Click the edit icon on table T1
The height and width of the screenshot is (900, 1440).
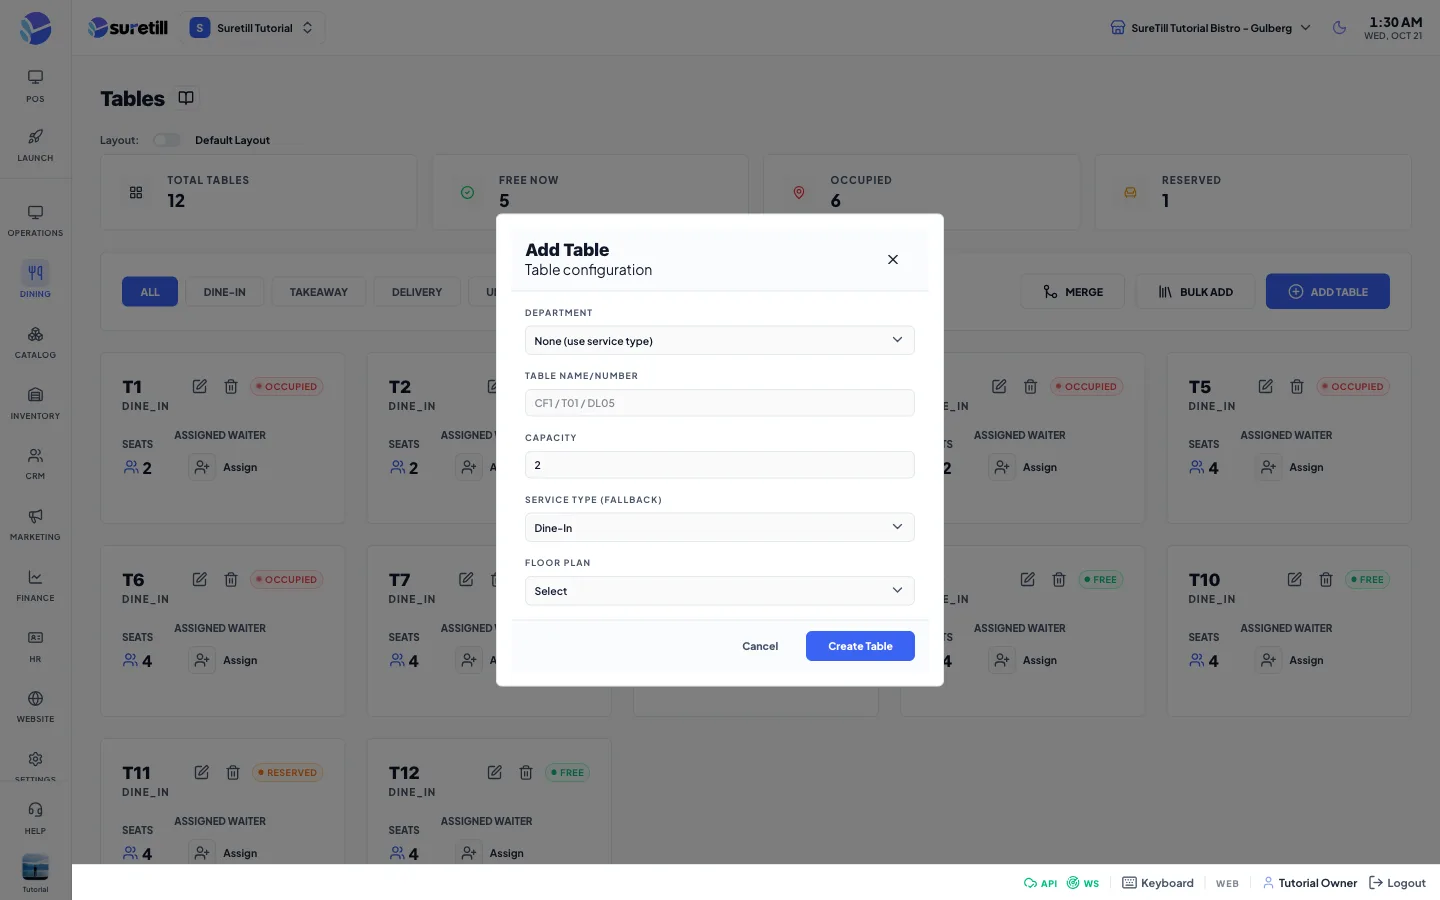coord(200,386)
